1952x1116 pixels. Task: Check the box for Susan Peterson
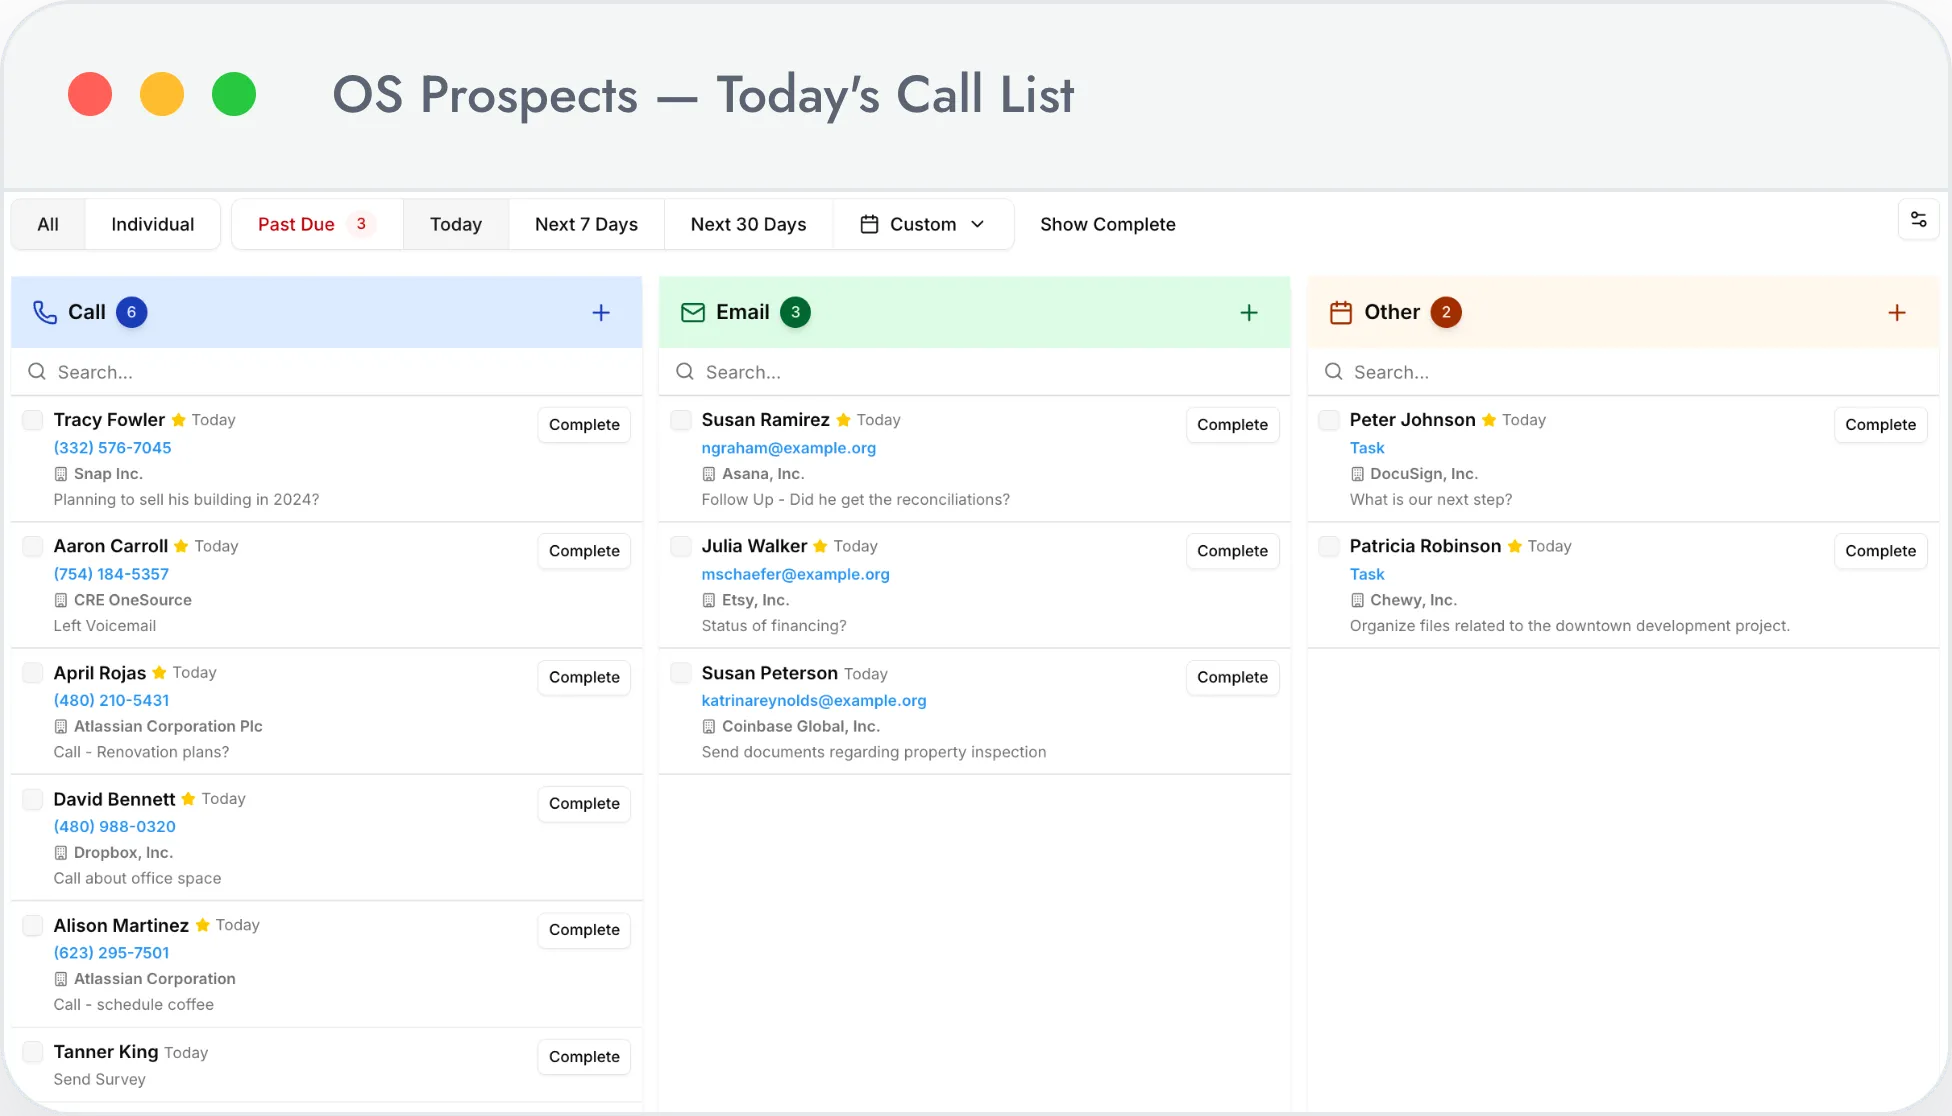pos(681,673)
